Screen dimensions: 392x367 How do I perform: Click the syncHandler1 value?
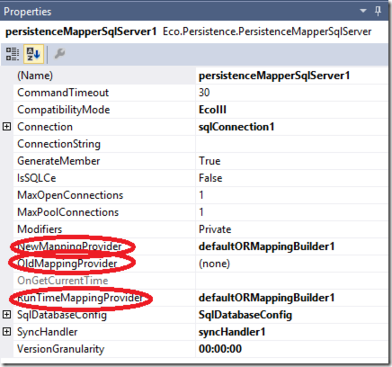[232, 332]
